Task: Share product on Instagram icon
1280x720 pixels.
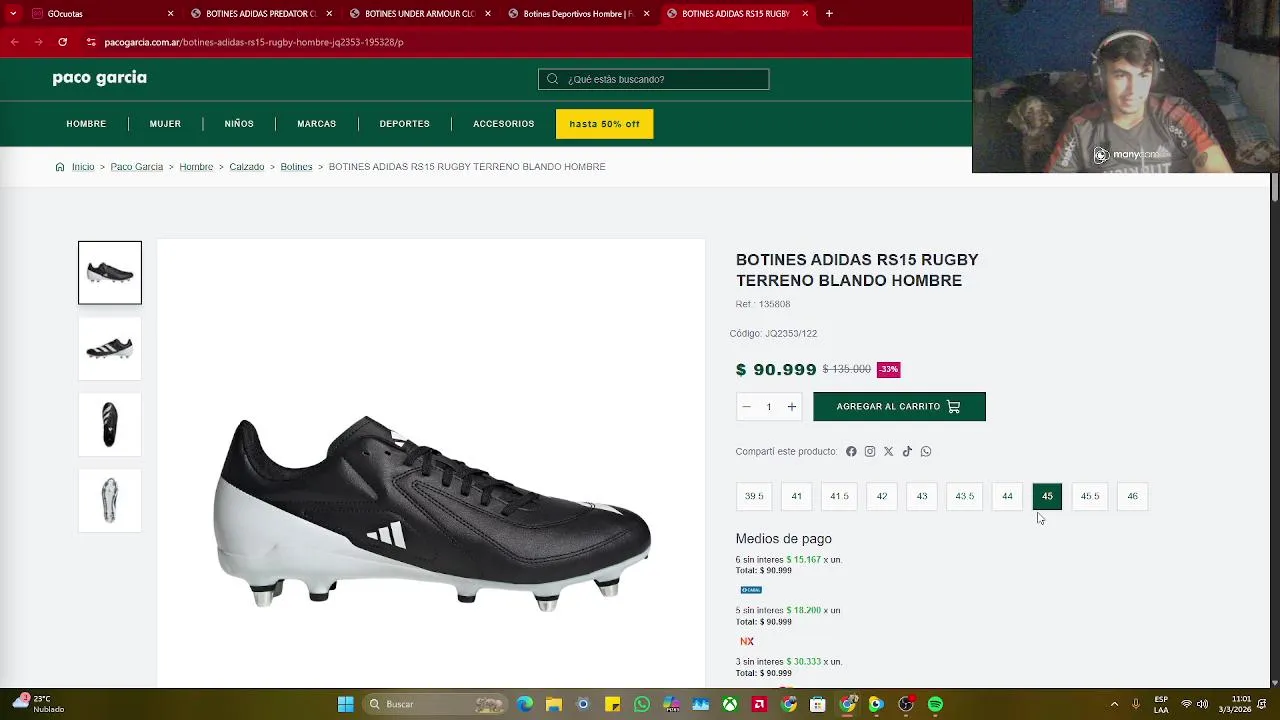Action: click(870, 452)
